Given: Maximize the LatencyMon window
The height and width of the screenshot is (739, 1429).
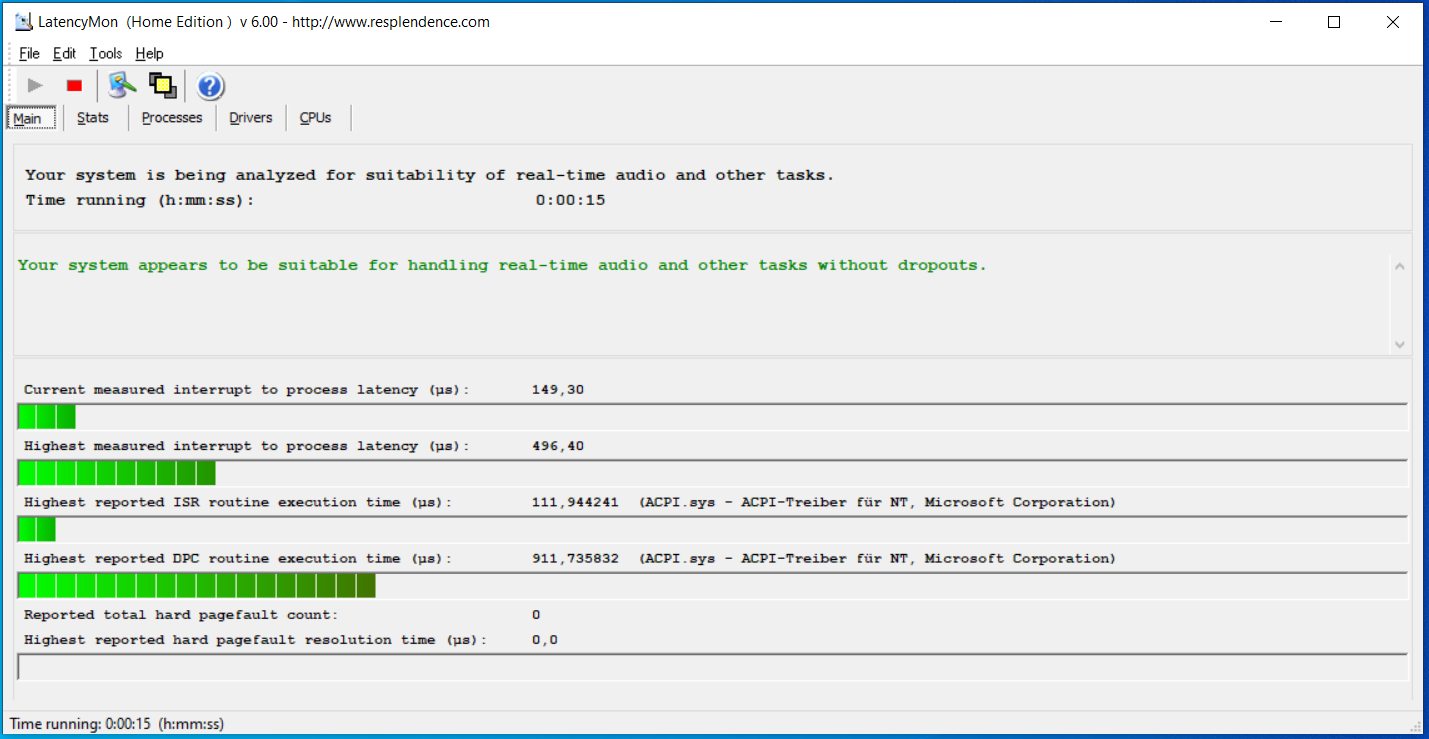Looking at the screenshot, I should [x=1333, y=22].
